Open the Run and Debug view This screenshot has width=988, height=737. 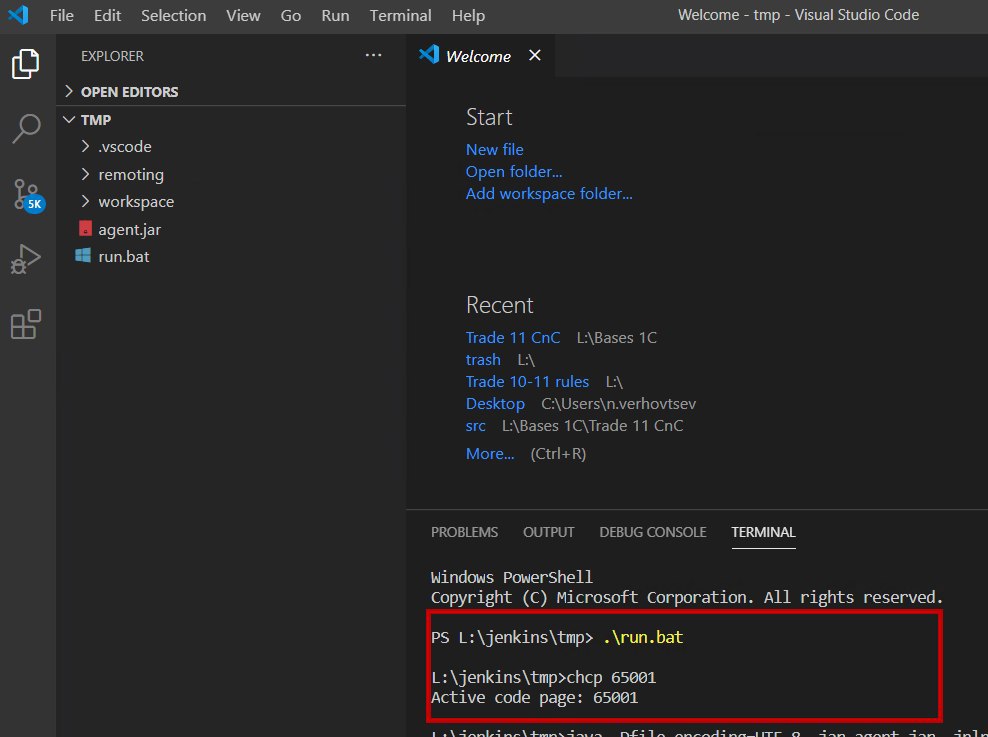(26, 259)
